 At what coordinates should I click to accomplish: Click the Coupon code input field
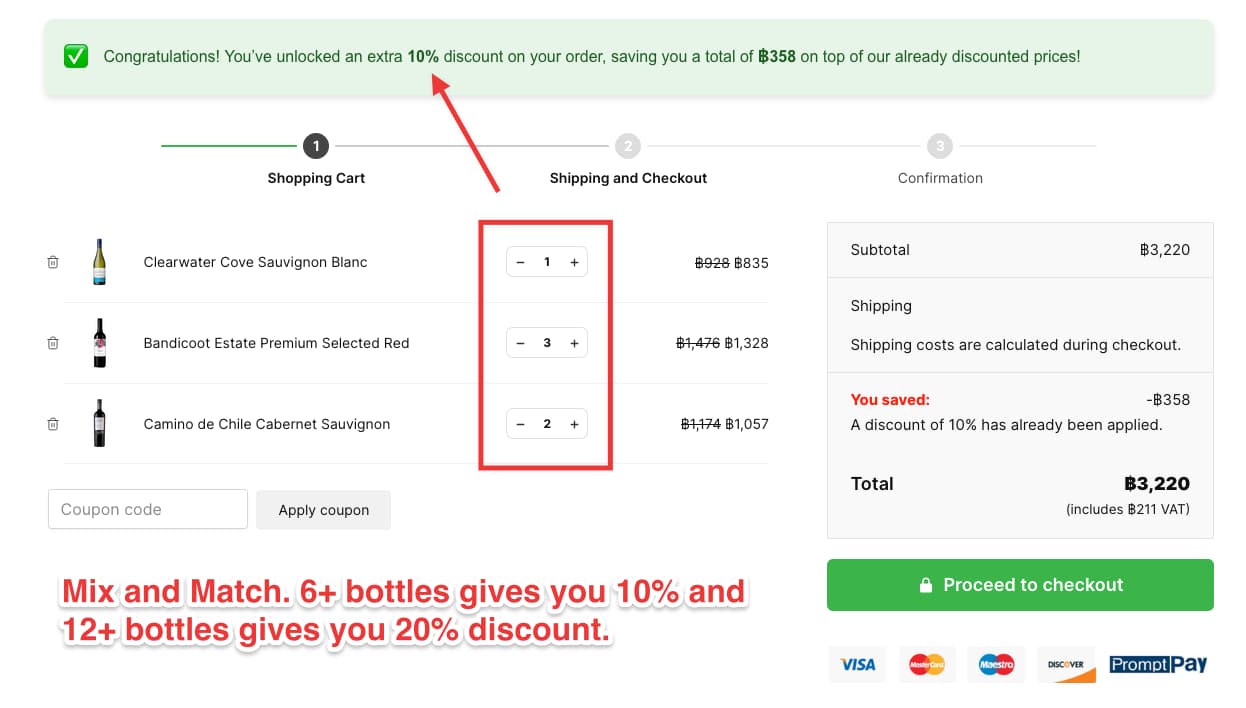click(x=147, y=509)
